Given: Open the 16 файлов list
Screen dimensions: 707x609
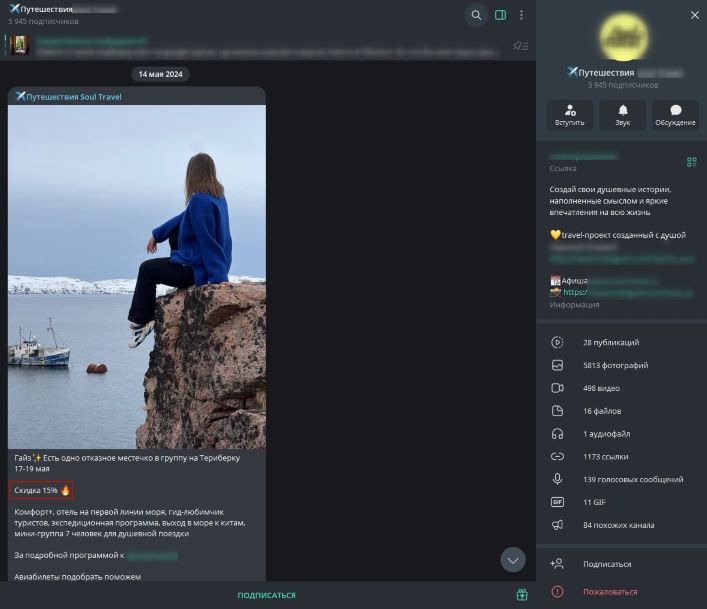Looking at the screenshot, I should tap(602, 411).
